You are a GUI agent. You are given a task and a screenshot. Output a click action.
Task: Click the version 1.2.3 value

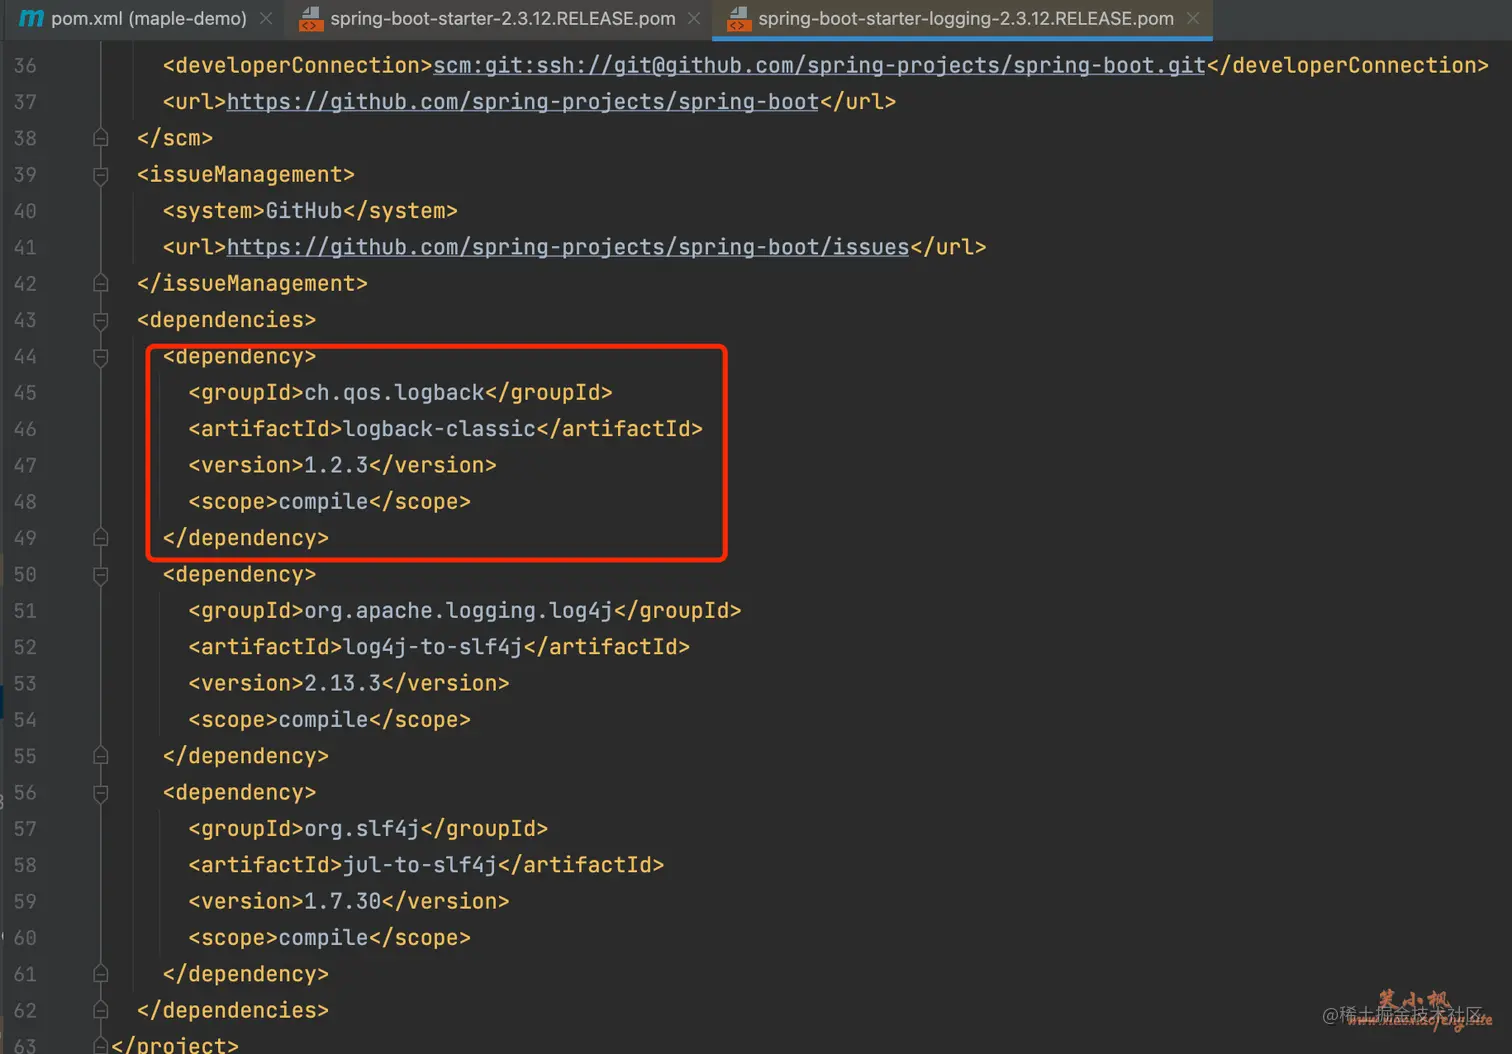(x=336, y=465)
